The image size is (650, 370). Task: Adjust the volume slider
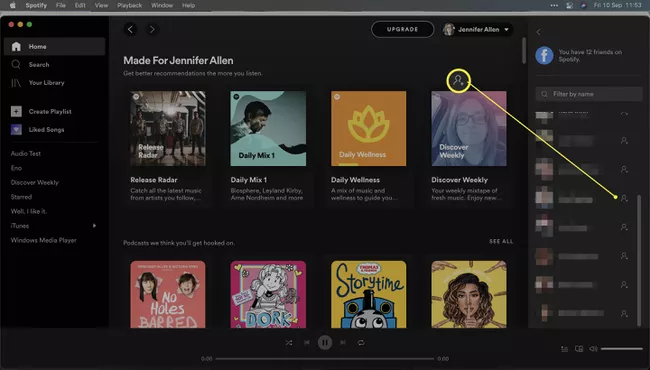coord(621,349)
